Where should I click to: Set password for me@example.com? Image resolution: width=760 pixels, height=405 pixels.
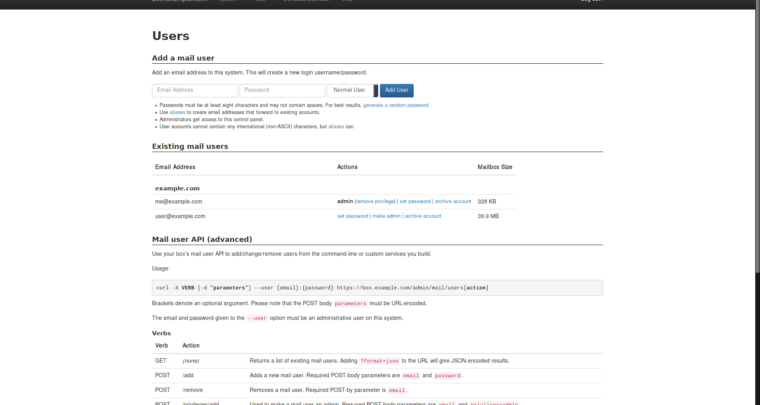pyautogui.click(x=416, y=201)
